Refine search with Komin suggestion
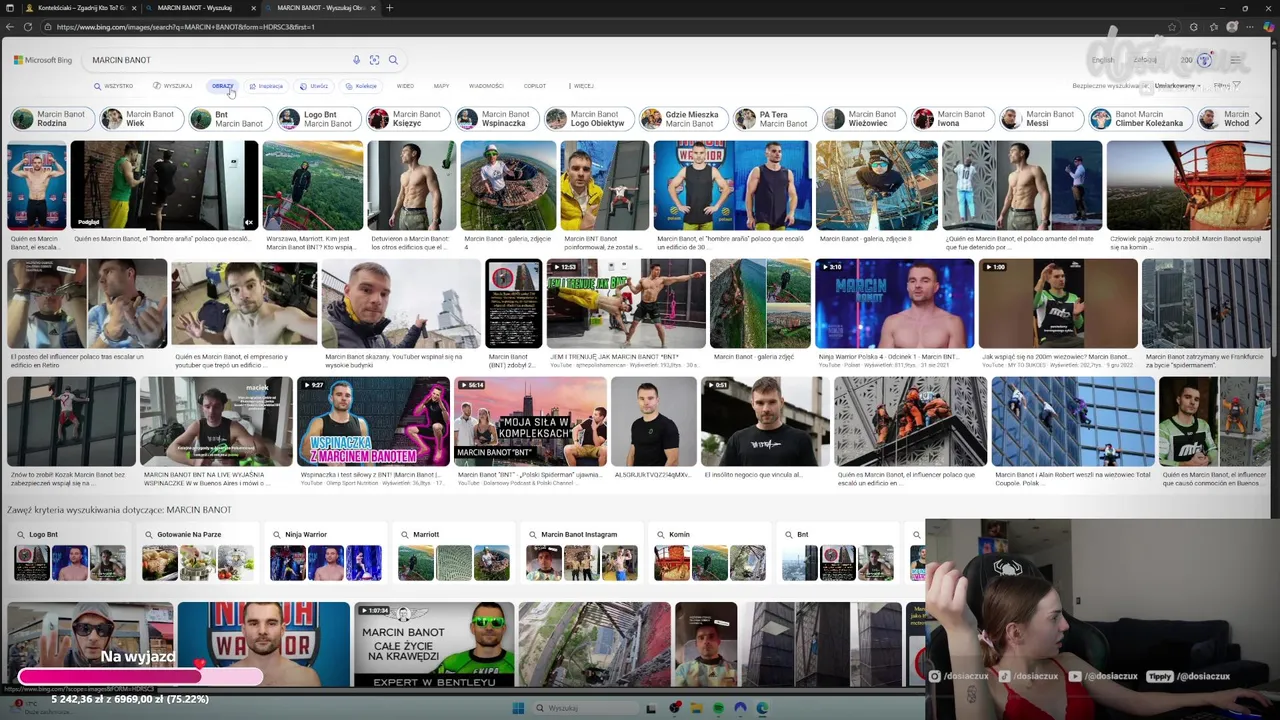This screenshot has width=1280, height=720. pyautogui.click(x=708, y=553)
